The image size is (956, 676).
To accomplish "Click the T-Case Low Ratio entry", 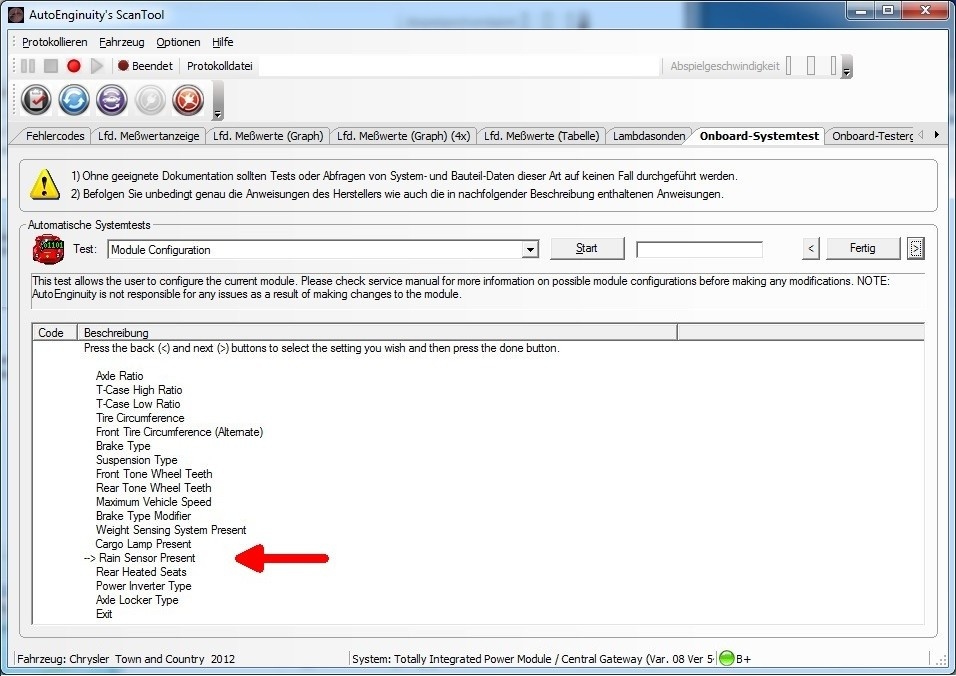I will [x=138, y=404].
